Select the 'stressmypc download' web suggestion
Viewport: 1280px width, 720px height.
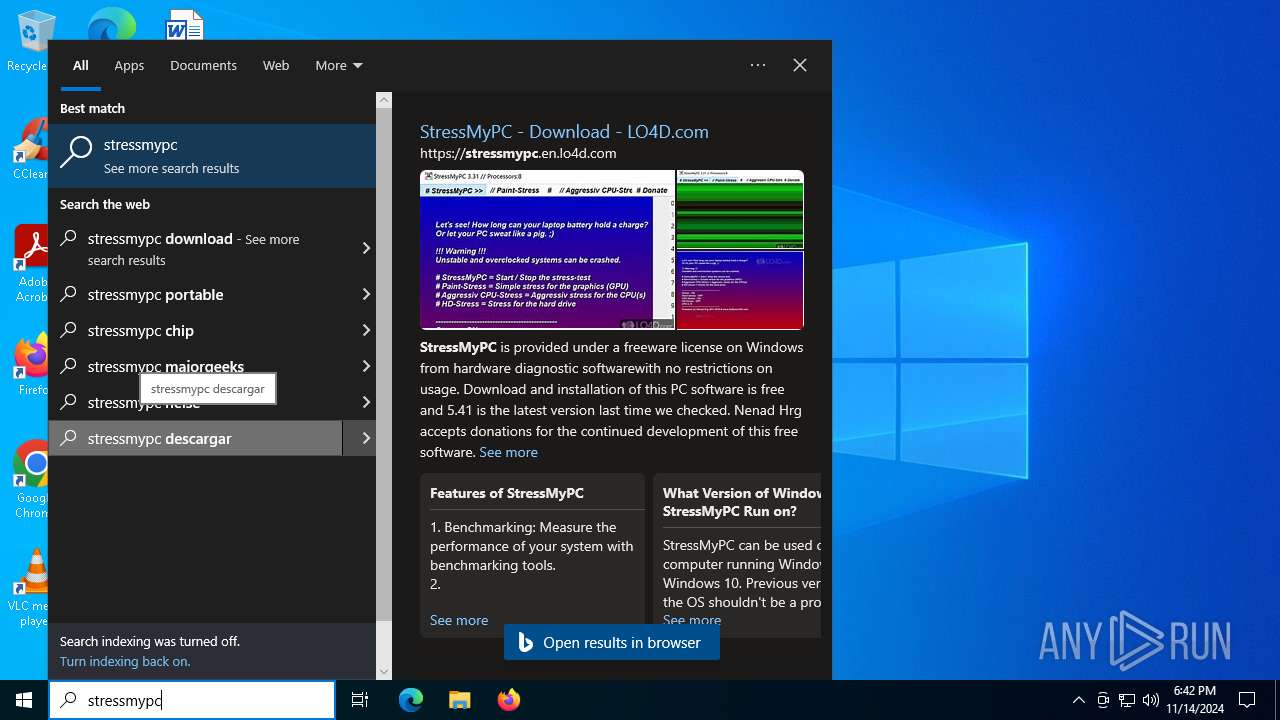(195, 249)
